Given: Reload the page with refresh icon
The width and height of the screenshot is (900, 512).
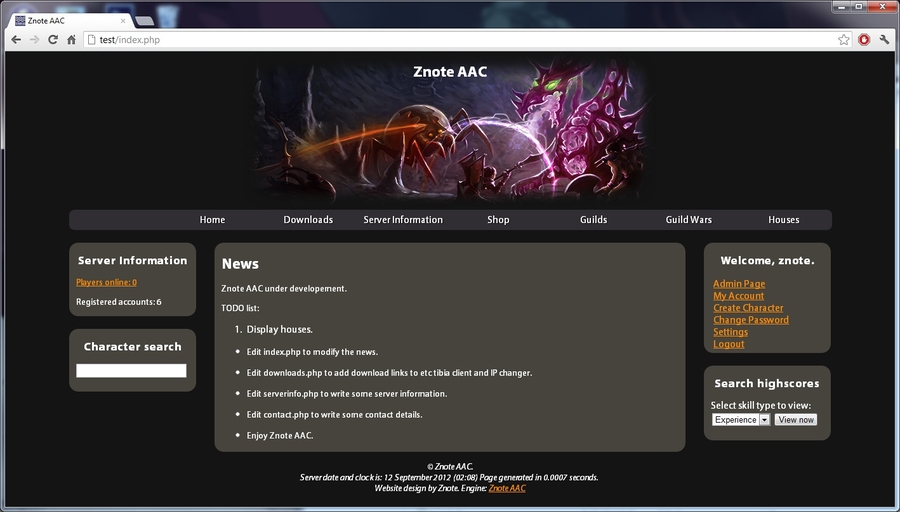Looking at the screenshot, I should [53, 40].
